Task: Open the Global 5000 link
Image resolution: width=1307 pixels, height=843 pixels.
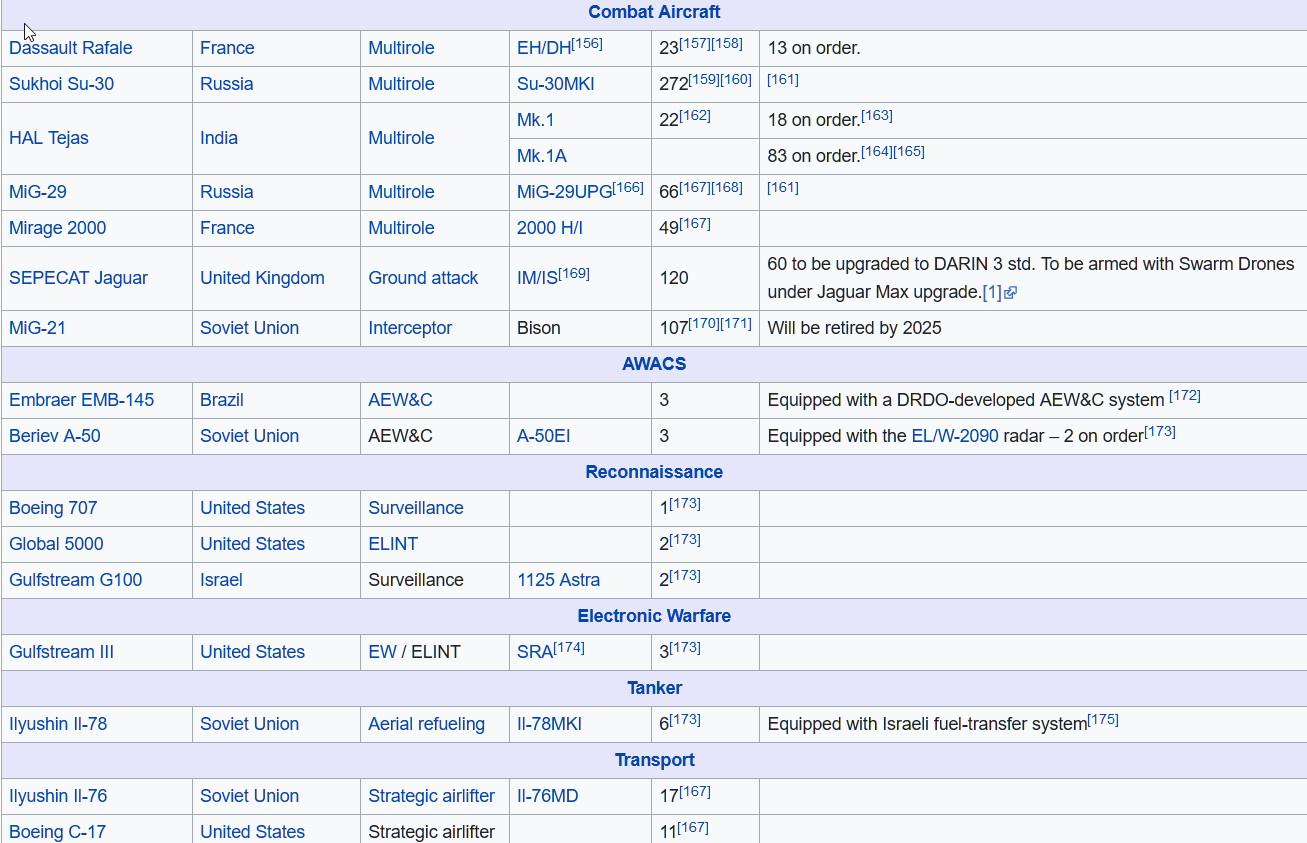Action: click(56, 544)
